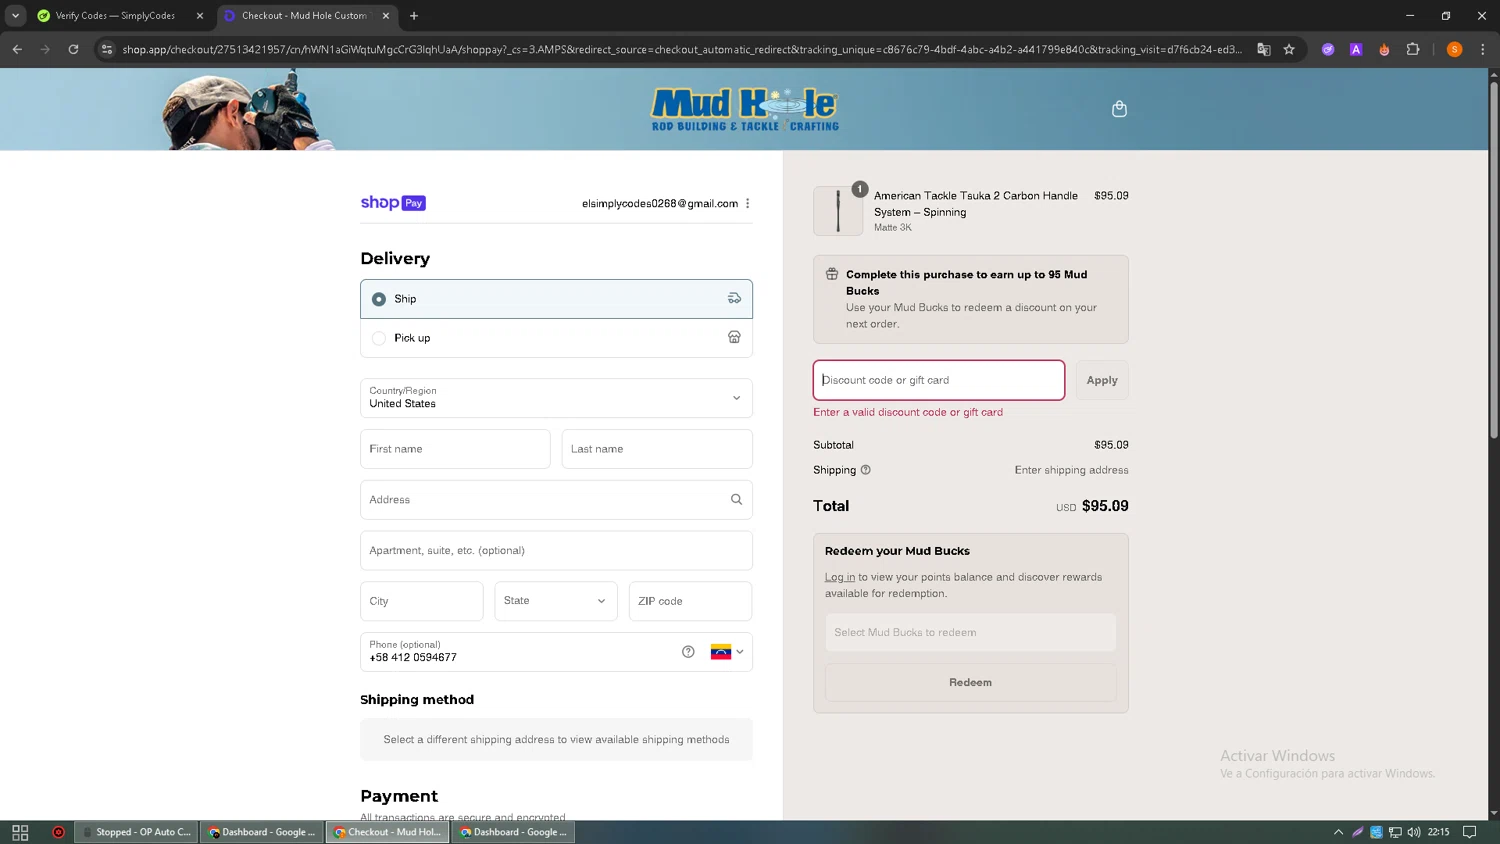Click the browser reload button

73,49
